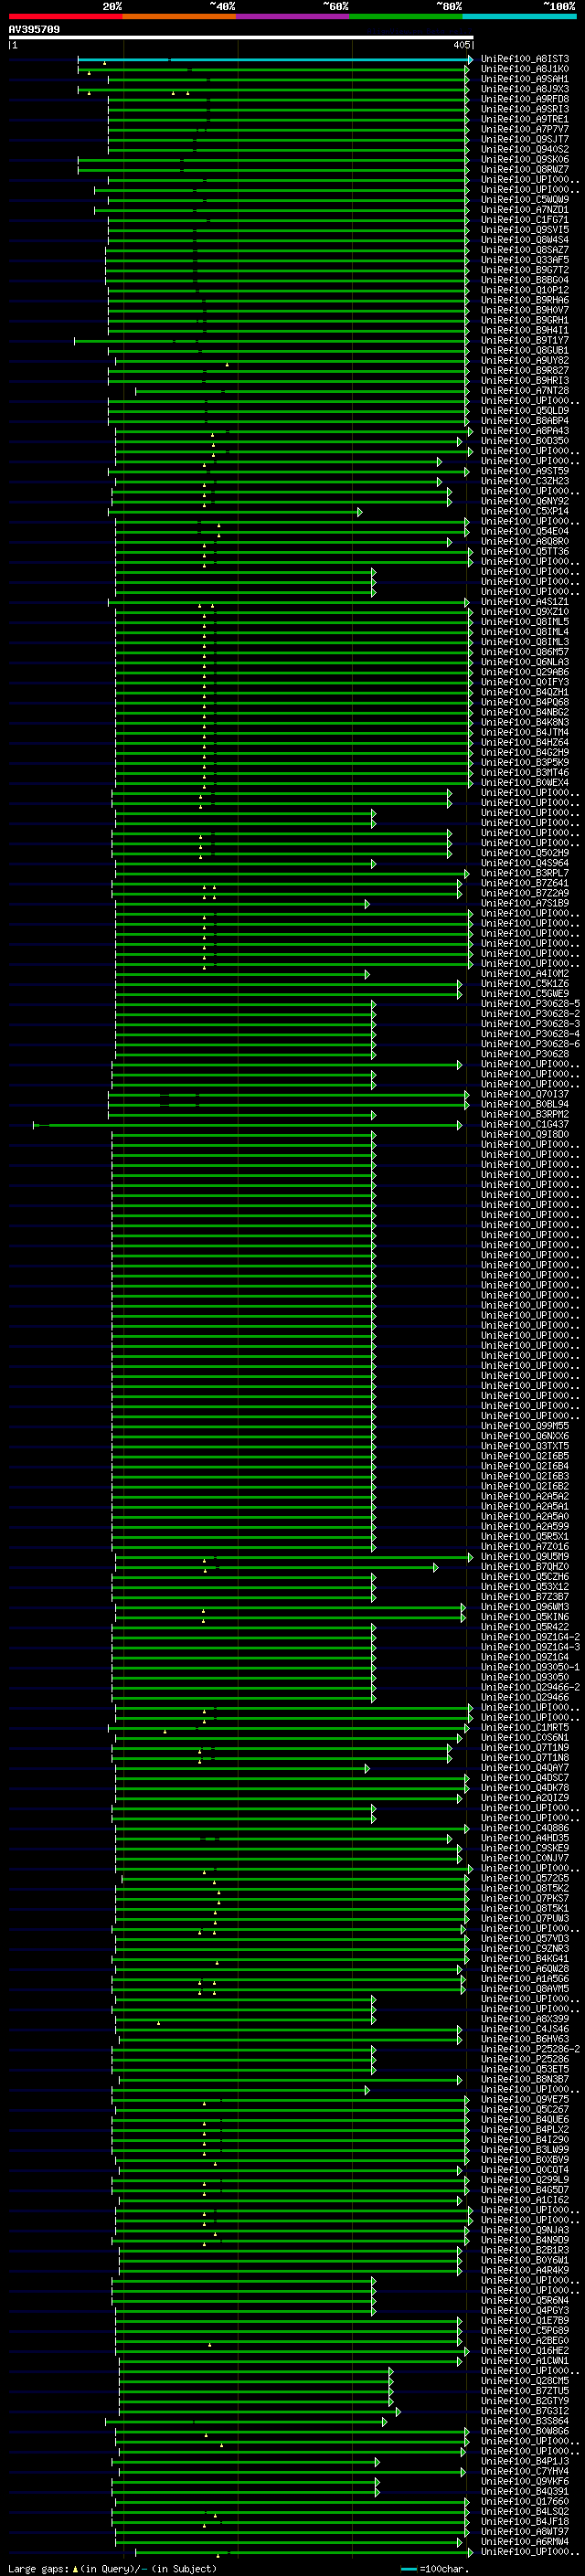
Task: Click the green alignment bar for C1G437
Action: point(247,1125)
